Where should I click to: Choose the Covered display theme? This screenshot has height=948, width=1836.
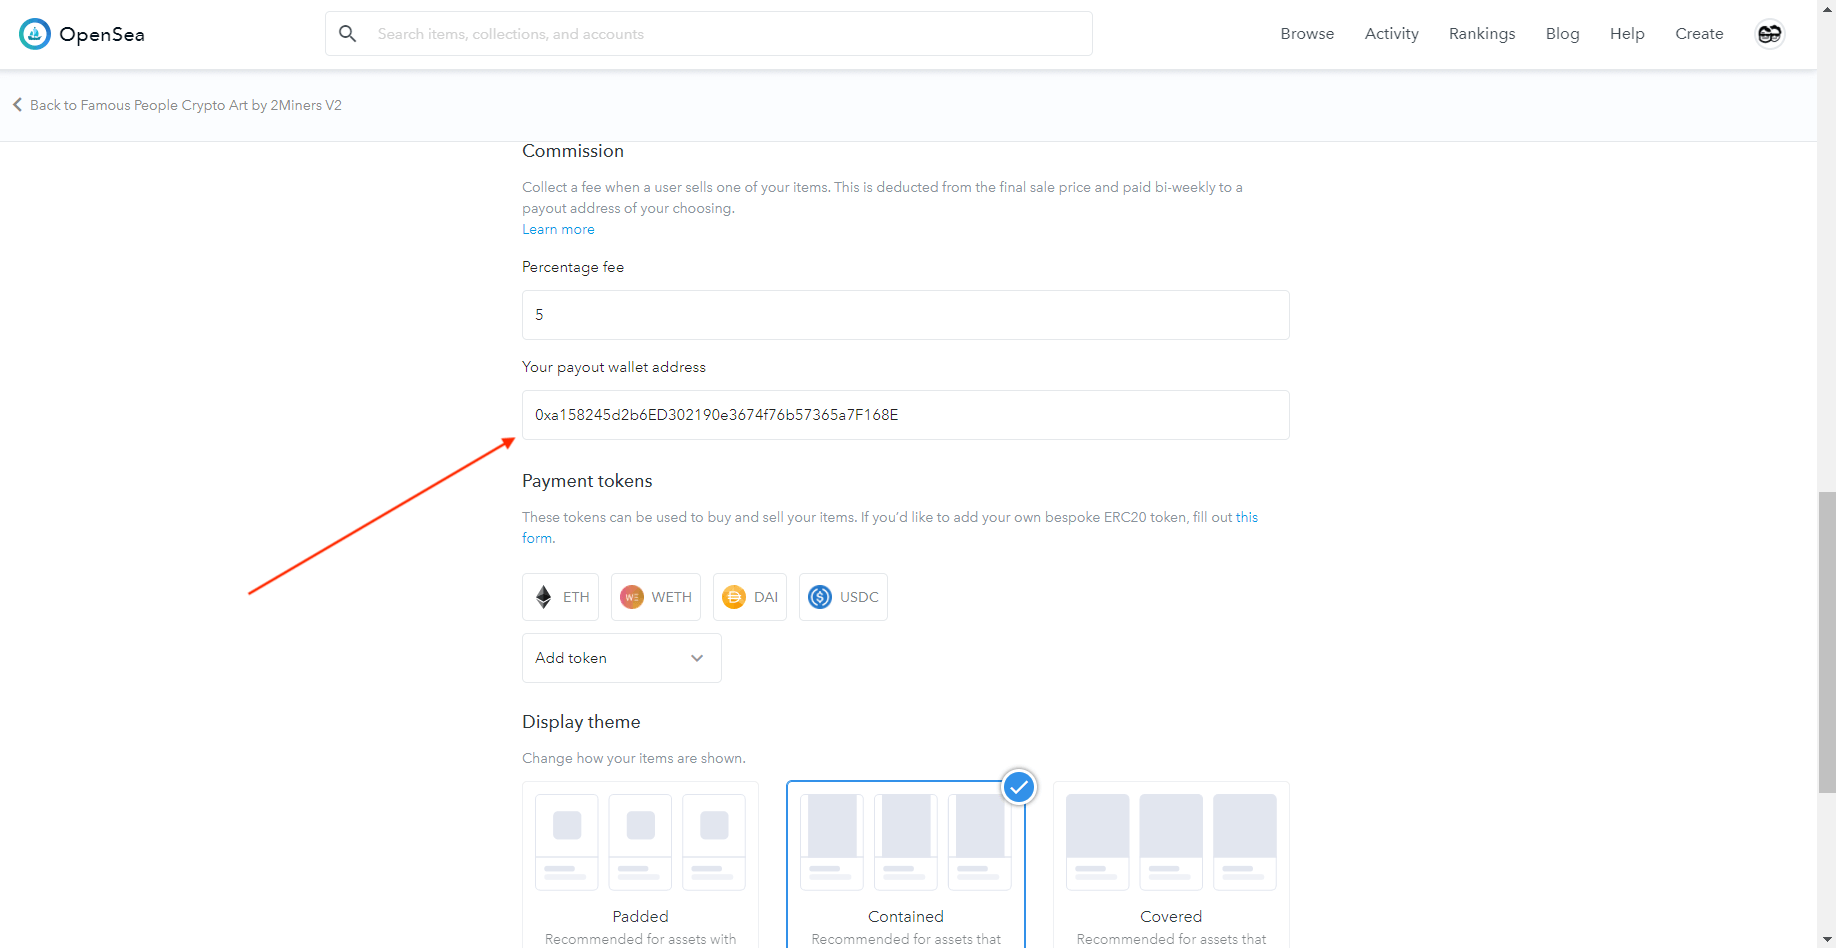(x=1171, y=860)
